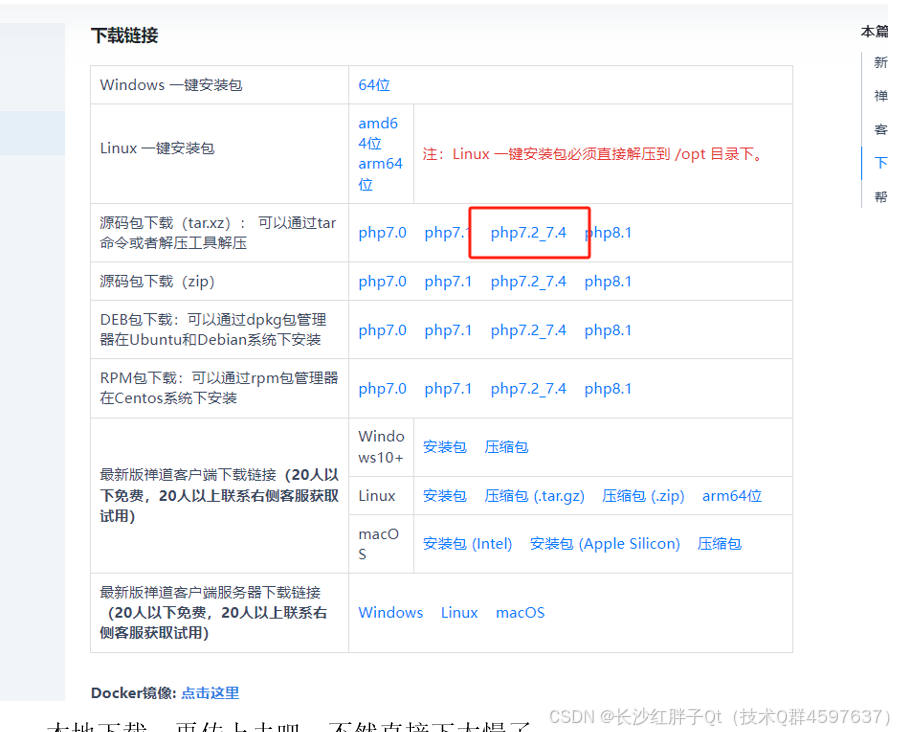
Task: Select the 禅 entry in the right outline
Action: point(881,96)
